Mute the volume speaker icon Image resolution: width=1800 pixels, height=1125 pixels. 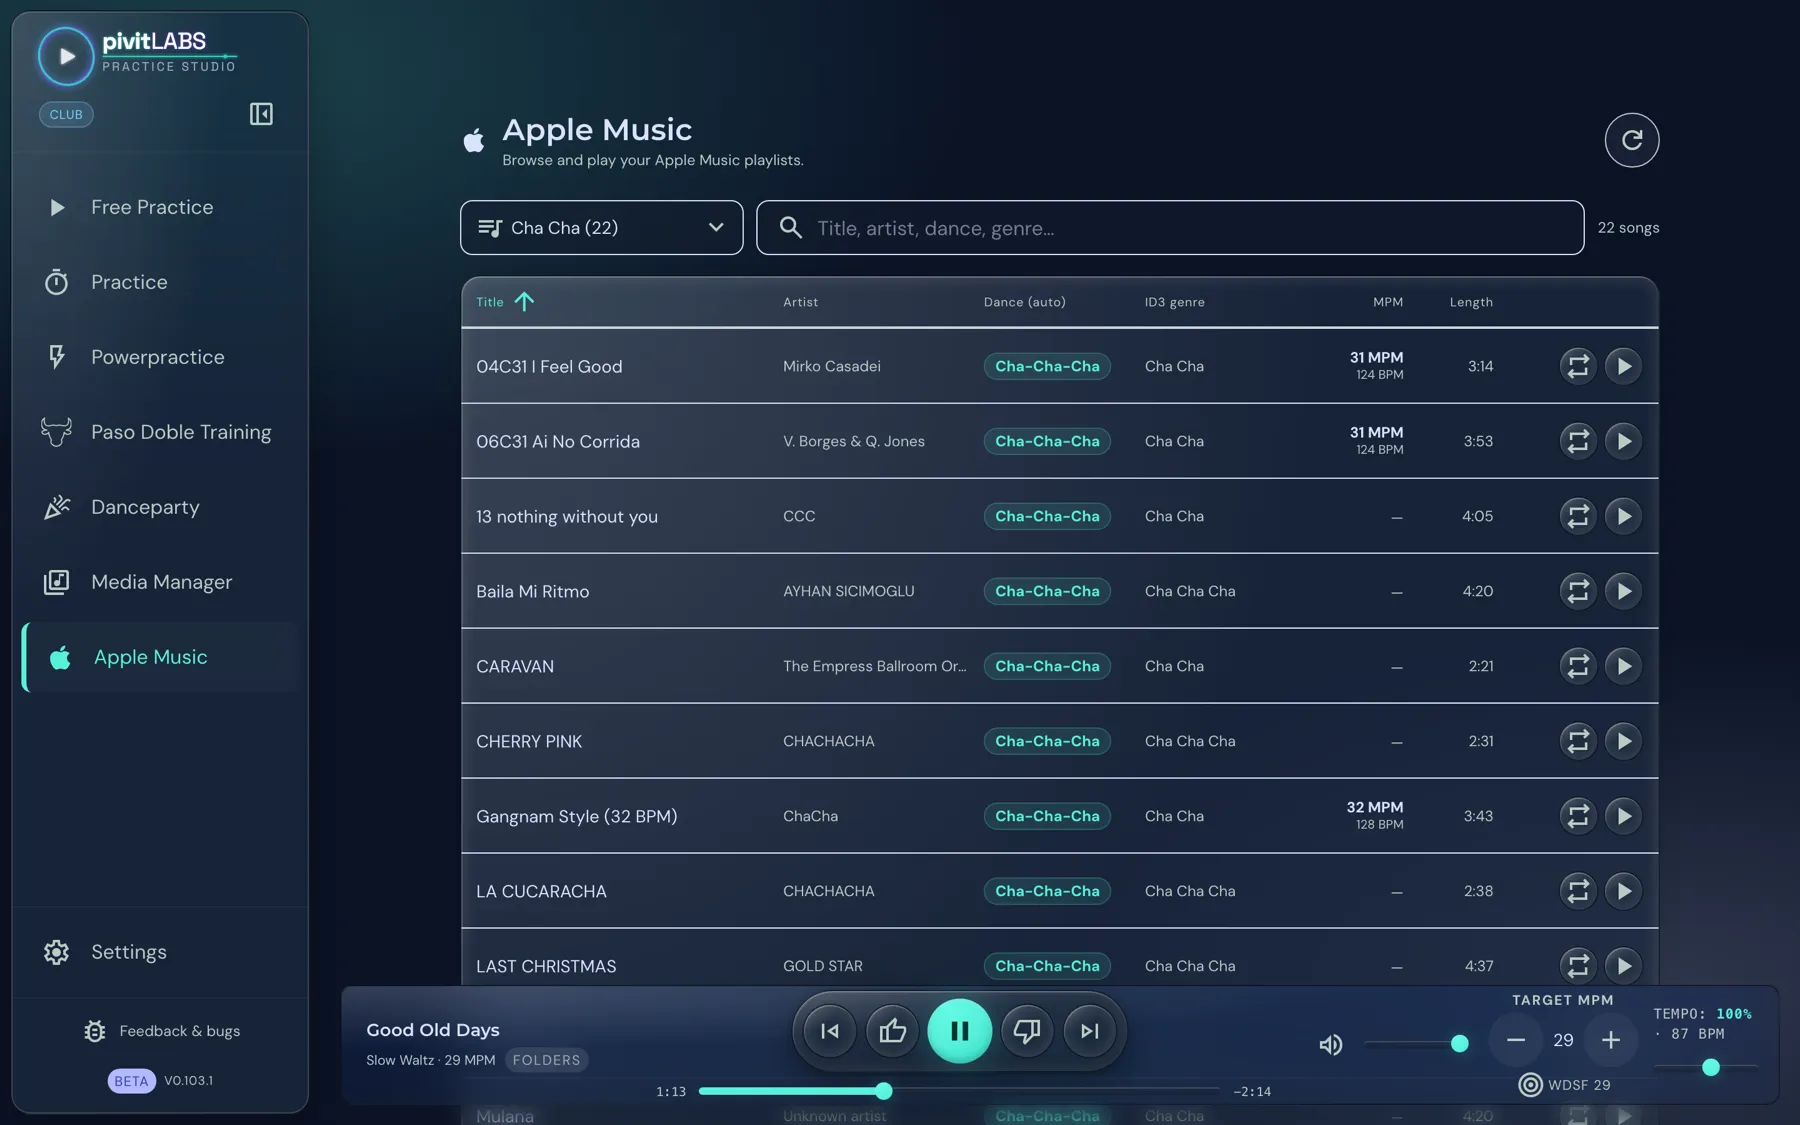coord(1330,1045)
